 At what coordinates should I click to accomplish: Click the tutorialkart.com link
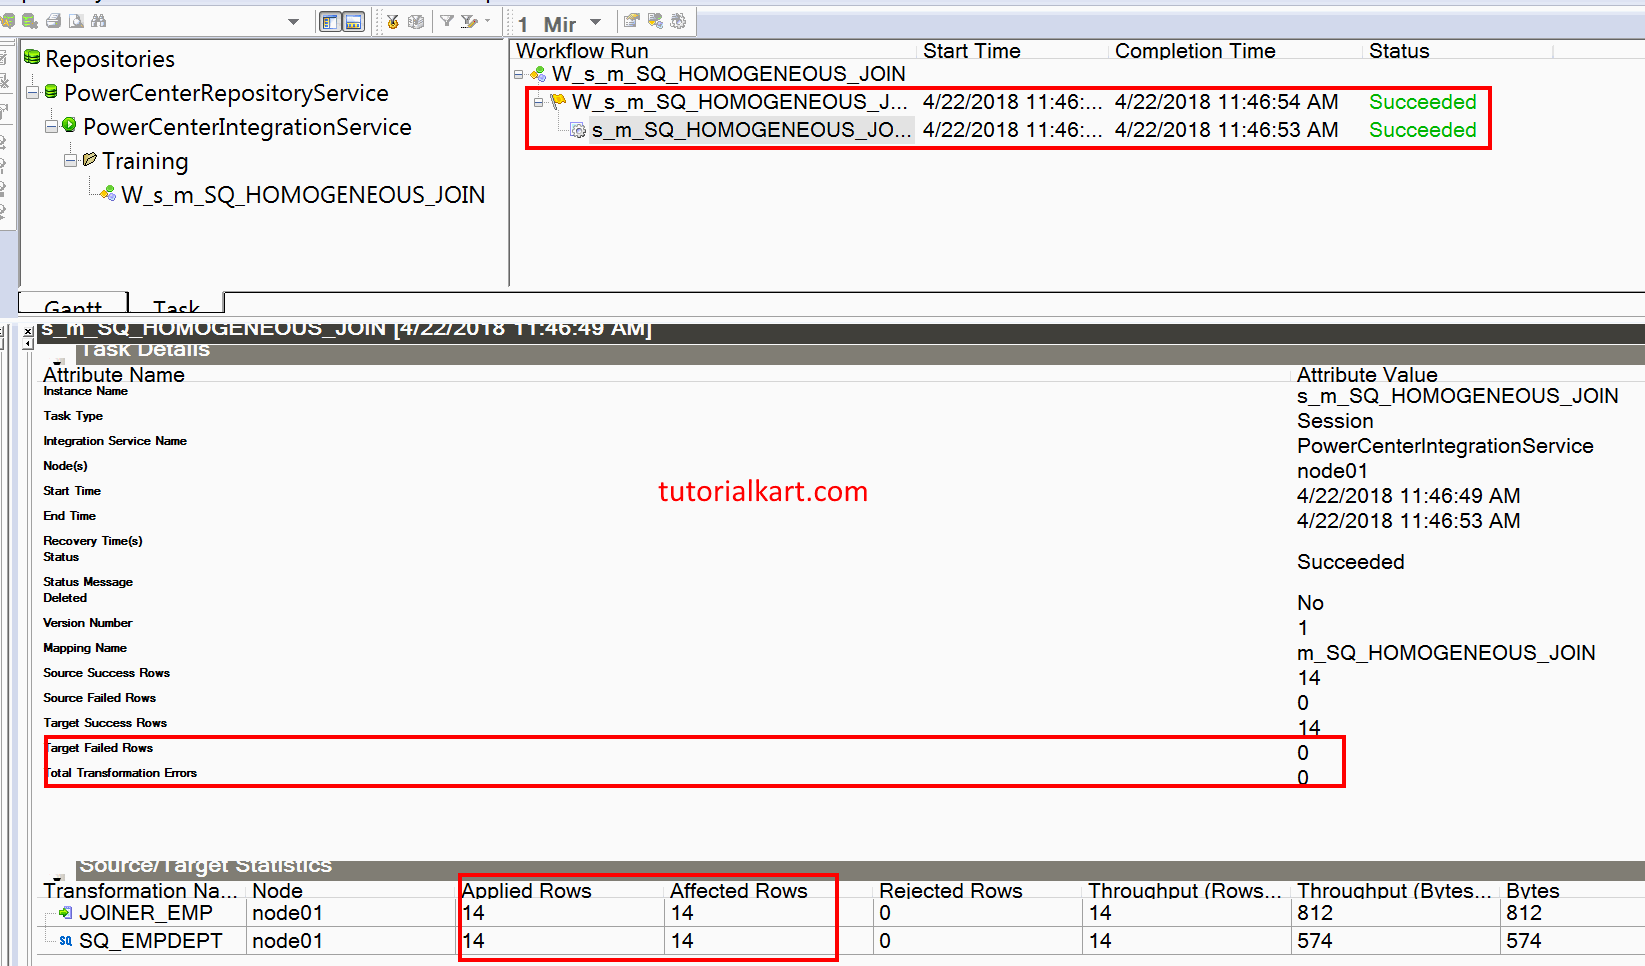[763, 491]
